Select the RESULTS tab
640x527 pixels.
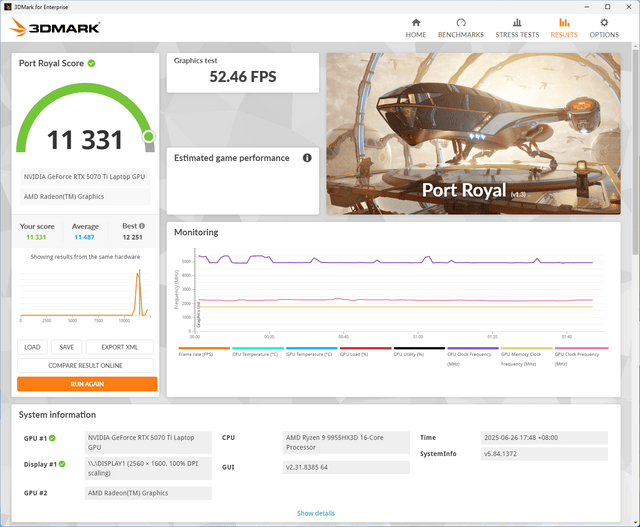(x=564, y=28)
